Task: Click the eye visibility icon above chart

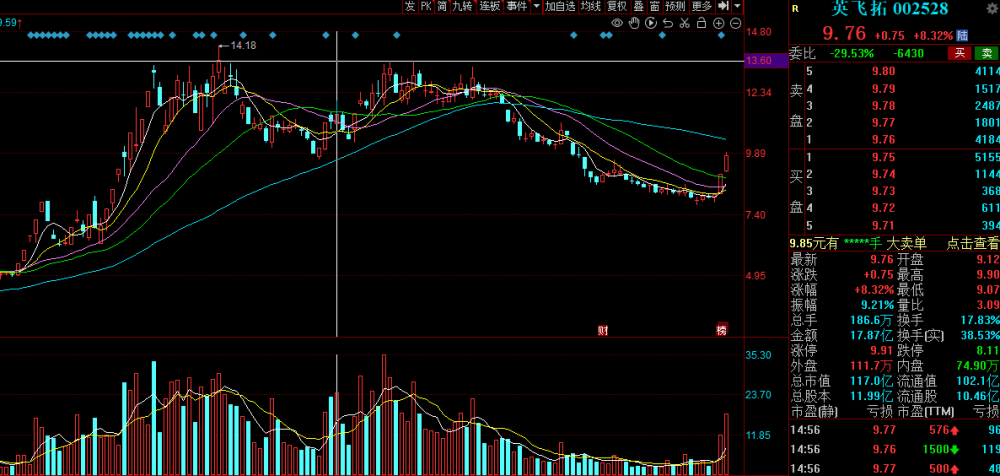Action: (x=617, y=22)
